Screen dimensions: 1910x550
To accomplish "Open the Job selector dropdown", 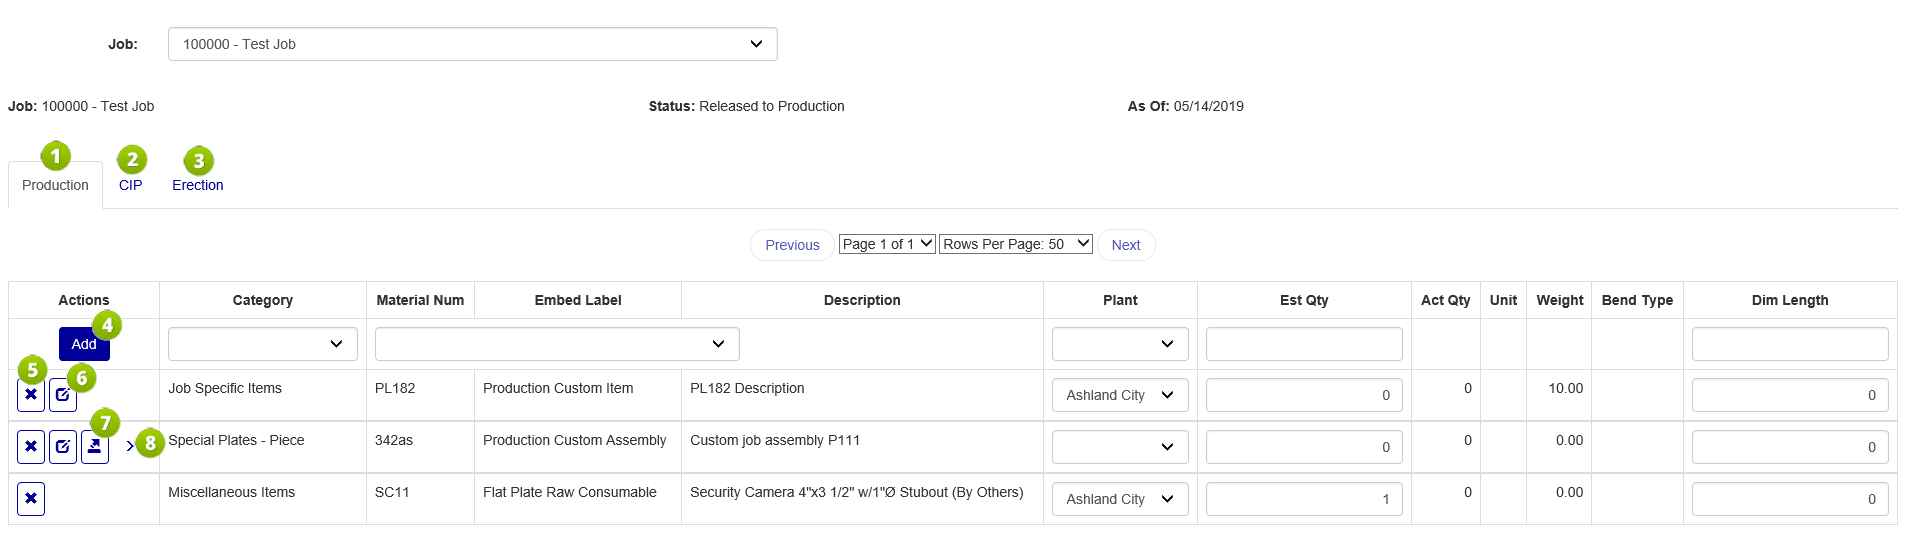I will point(472,44).
